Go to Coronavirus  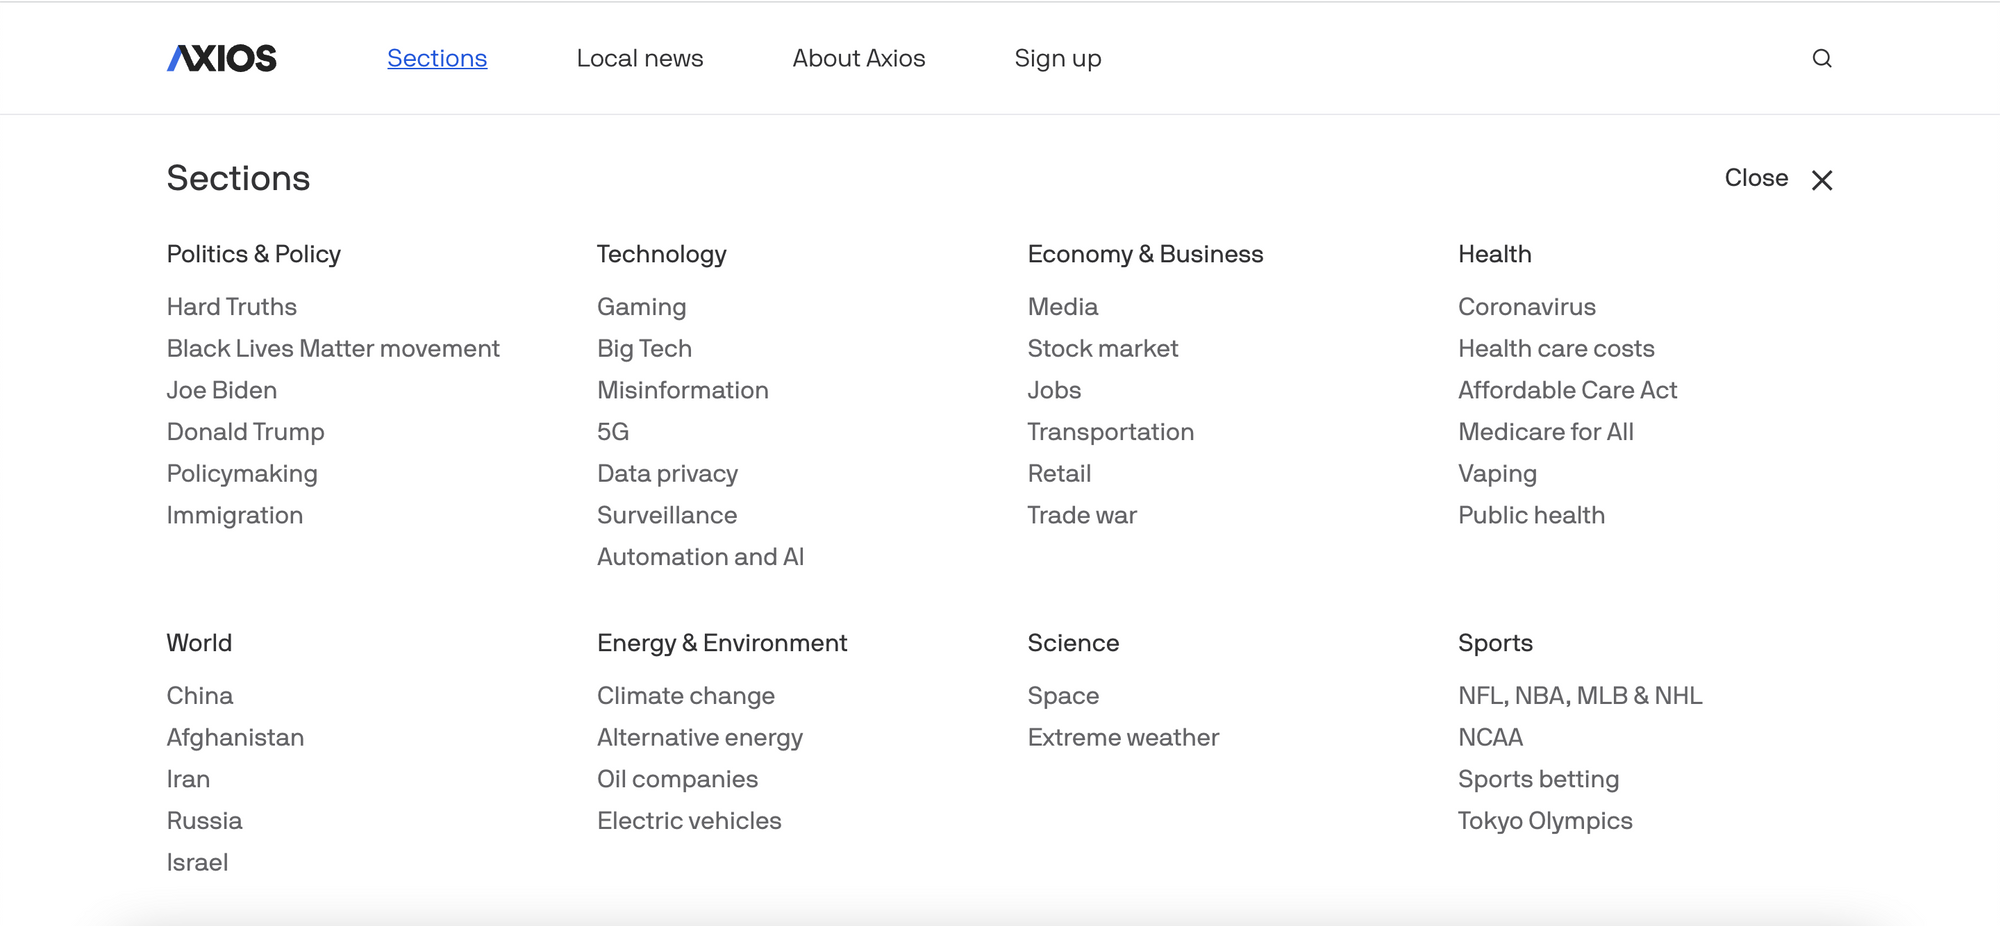(1527, 307)
